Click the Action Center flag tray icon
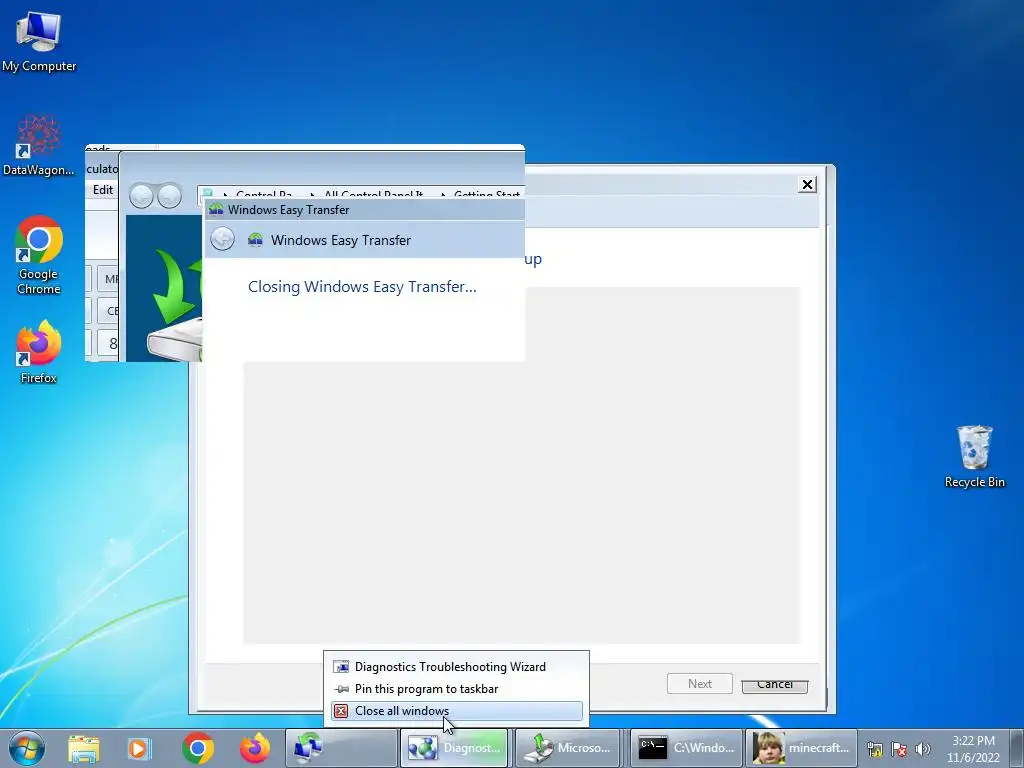The width and height of the screenshot is (1024, 768). pyautogui.click(x=899, y=749)
